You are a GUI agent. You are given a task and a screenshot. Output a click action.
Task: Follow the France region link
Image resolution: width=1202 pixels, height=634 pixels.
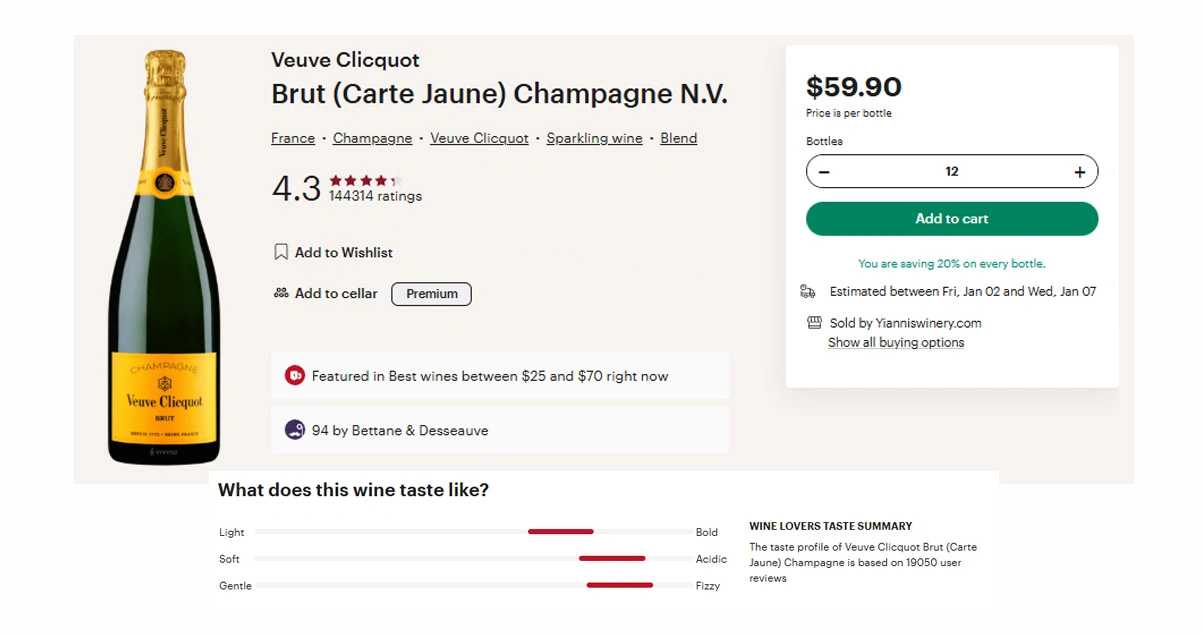(293, 138)
